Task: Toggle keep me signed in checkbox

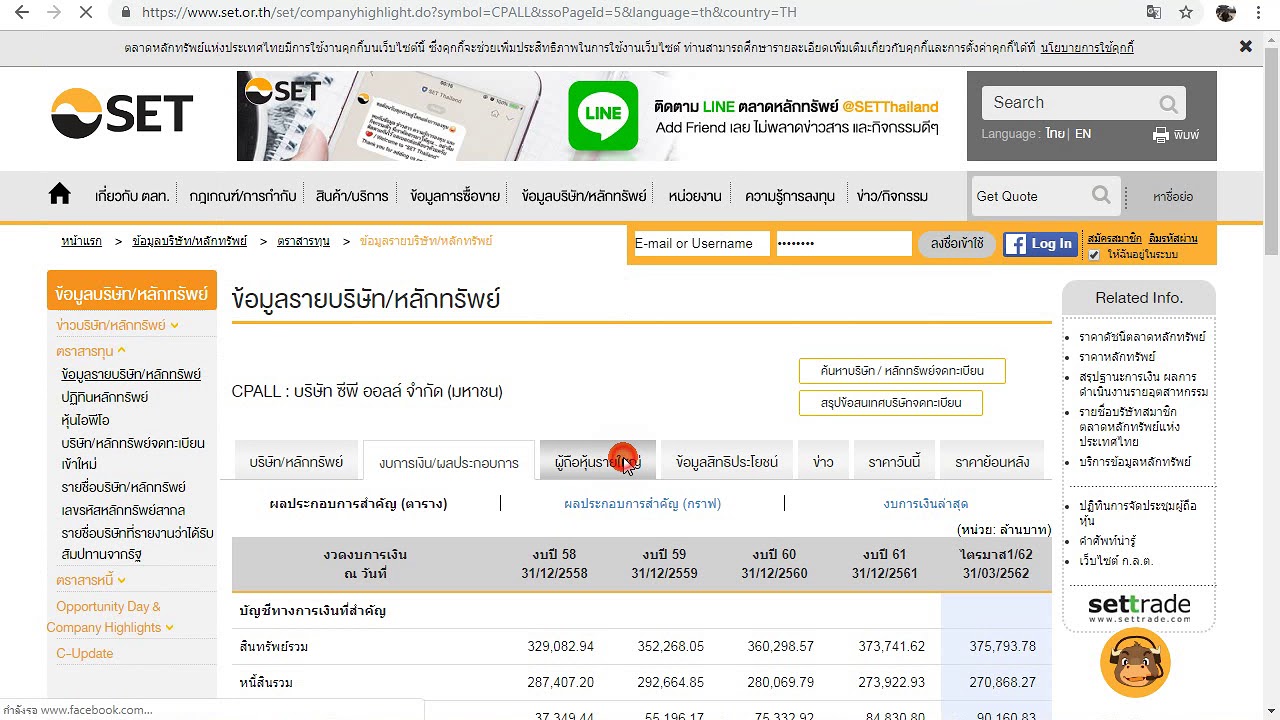Action: click(x=1094, y=255)
